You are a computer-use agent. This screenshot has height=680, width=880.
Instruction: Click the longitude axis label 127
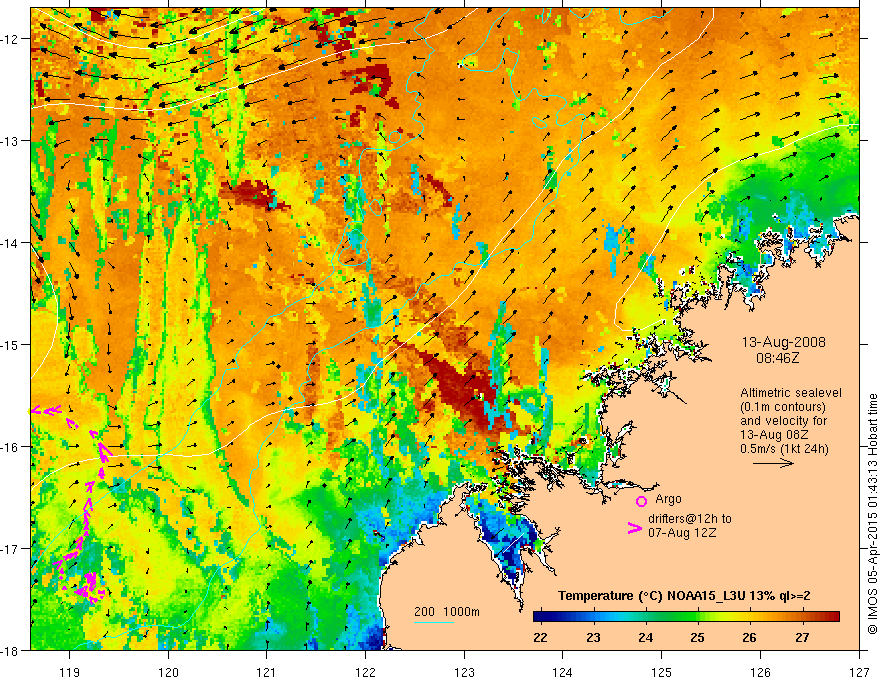(859, 672)
